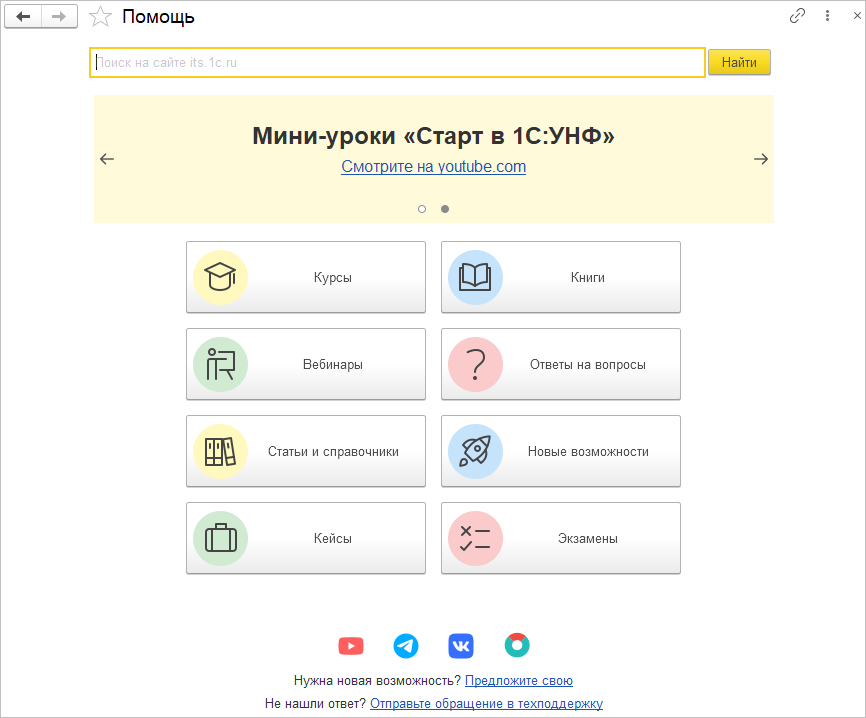Open the three-dot more actions menu
Image resolution: width=866 pixels, height=718 pixels.
pos(827,15)
